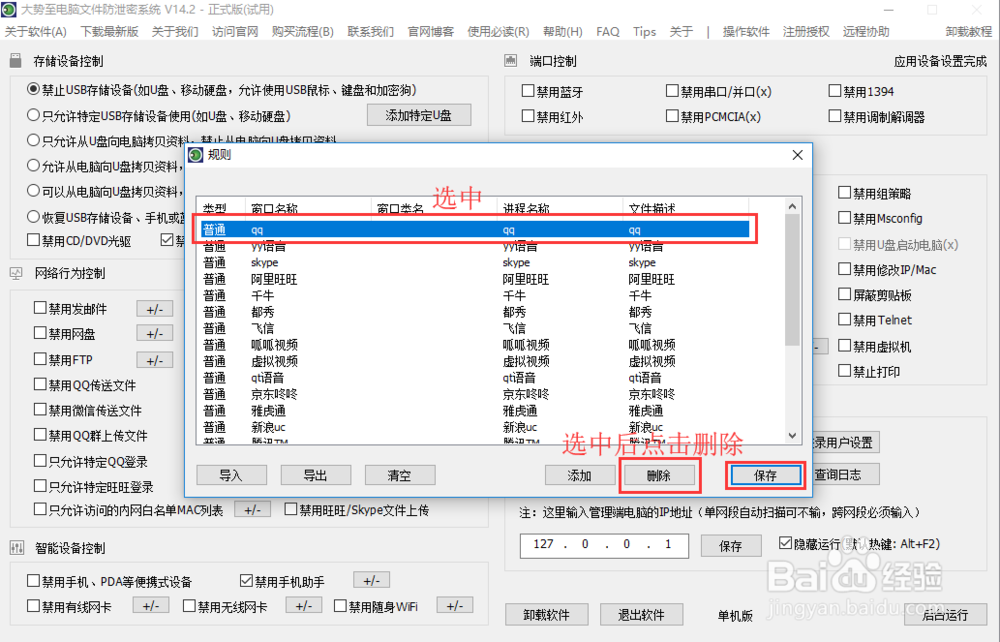Open the 帮助(H) menu
1000x642 pixels.
coord(563,31)
